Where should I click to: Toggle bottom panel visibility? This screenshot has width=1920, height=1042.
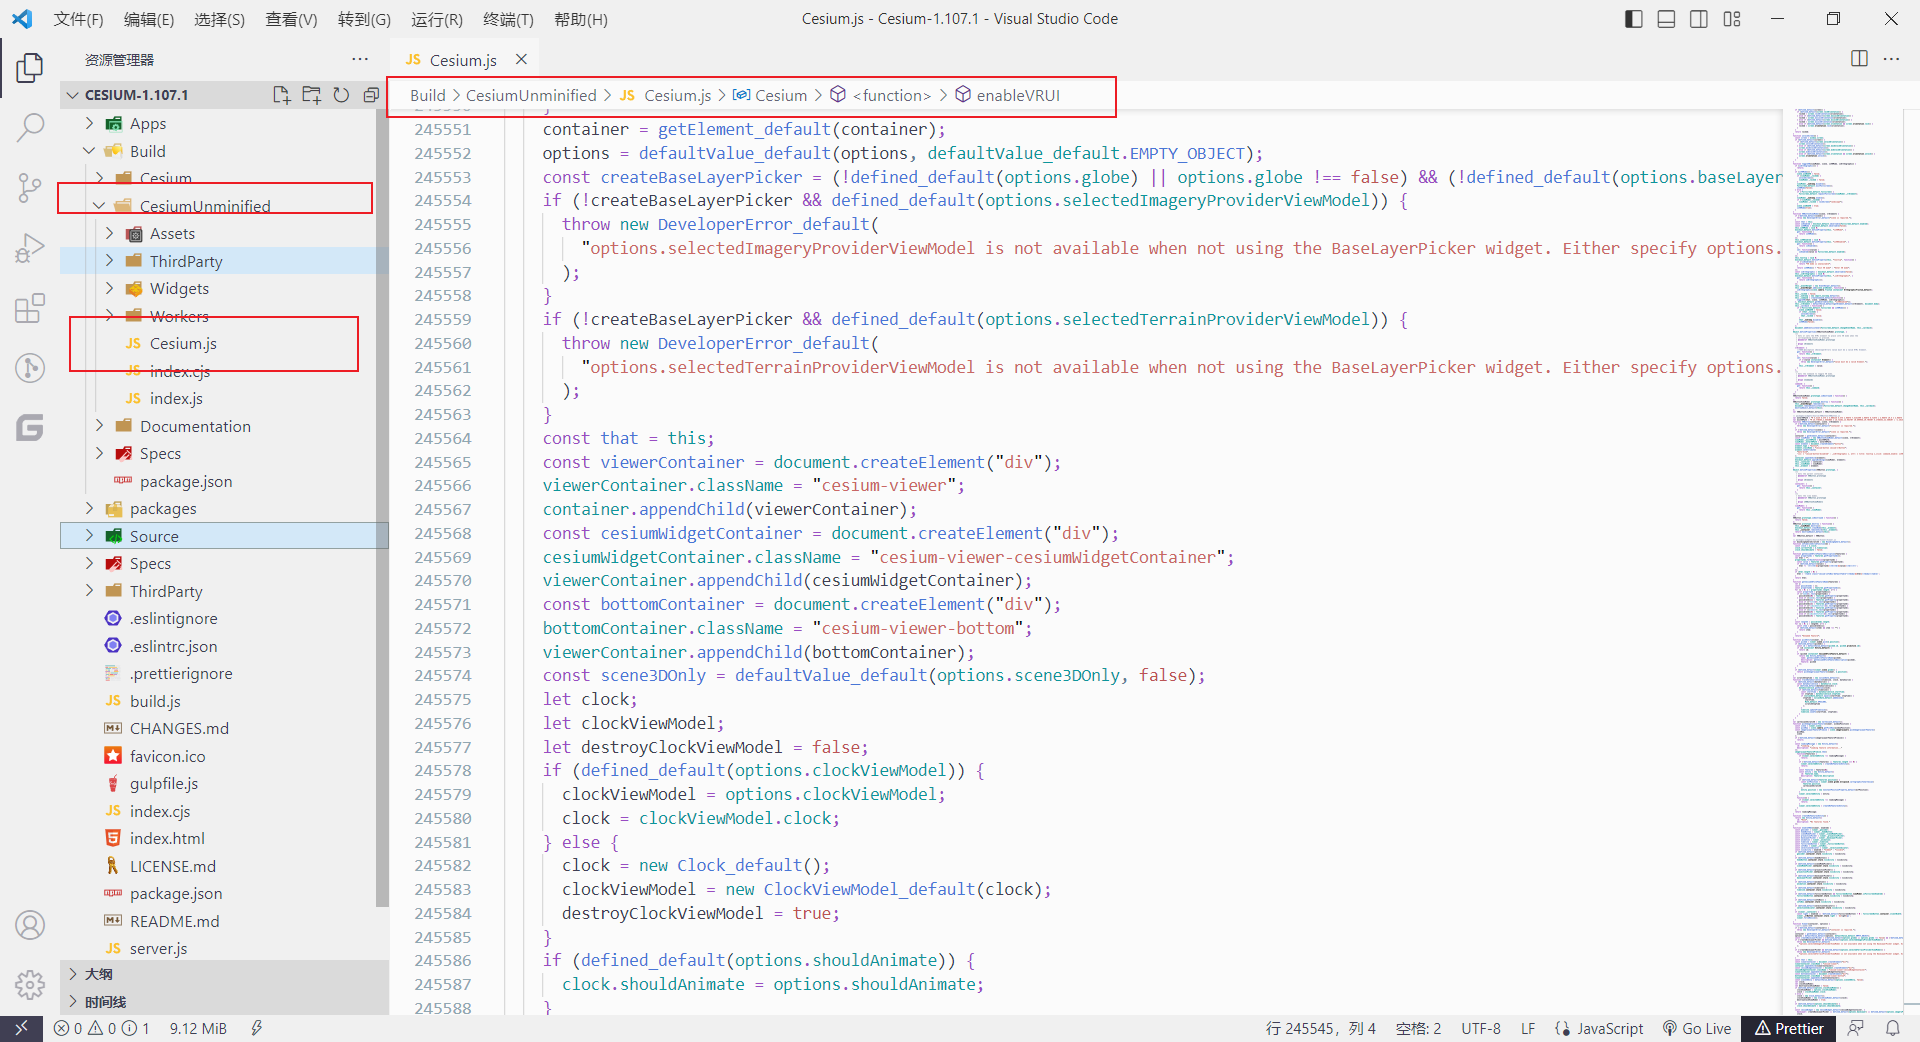click(1666, 19)
